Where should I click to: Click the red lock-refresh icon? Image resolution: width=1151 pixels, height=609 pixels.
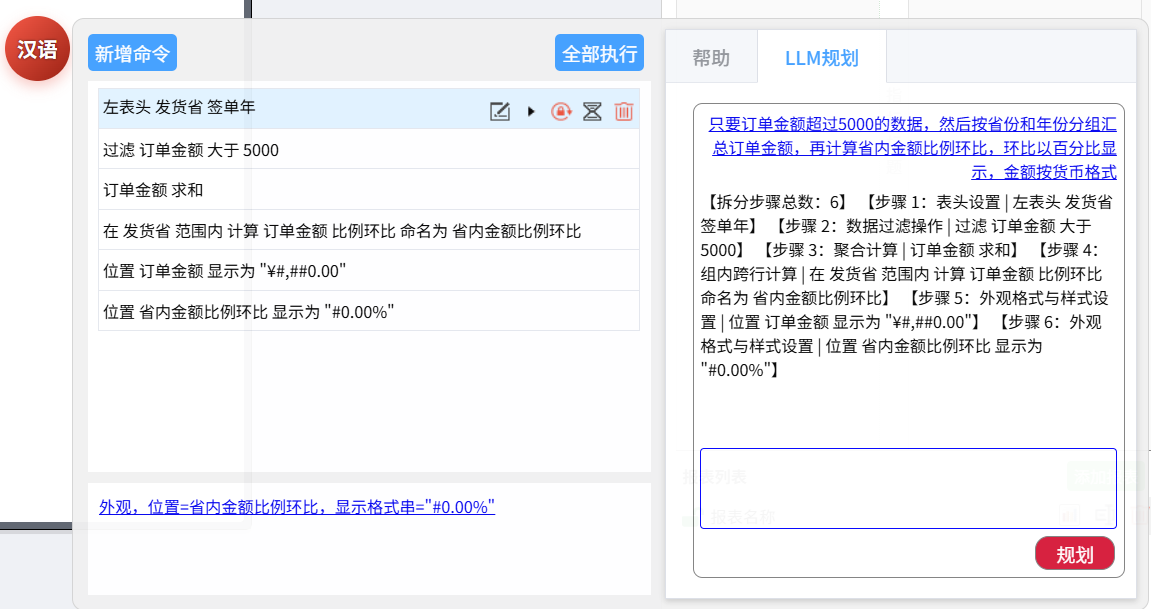pos(561,111)
